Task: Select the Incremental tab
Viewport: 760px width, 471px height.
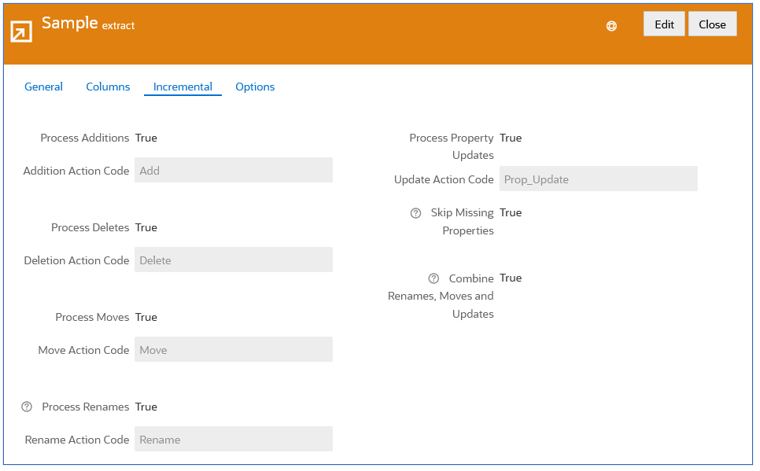Action: coord(183,87)
